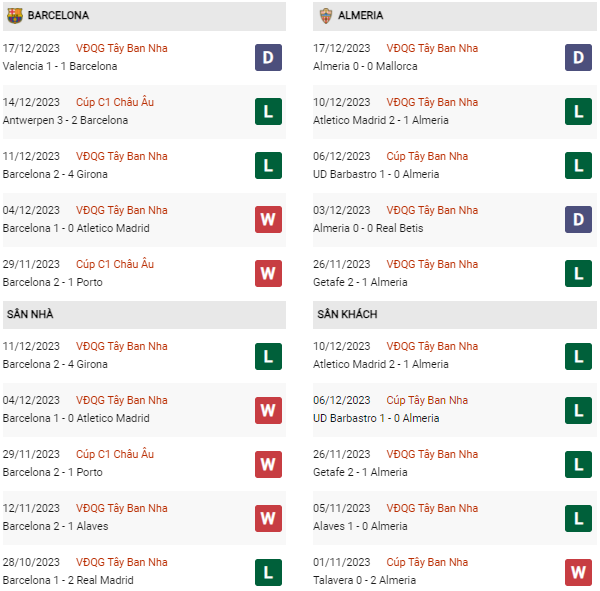
Task: Open the Valencia 1 - 1 Barcelona match
Action: (x=60, y=66)
